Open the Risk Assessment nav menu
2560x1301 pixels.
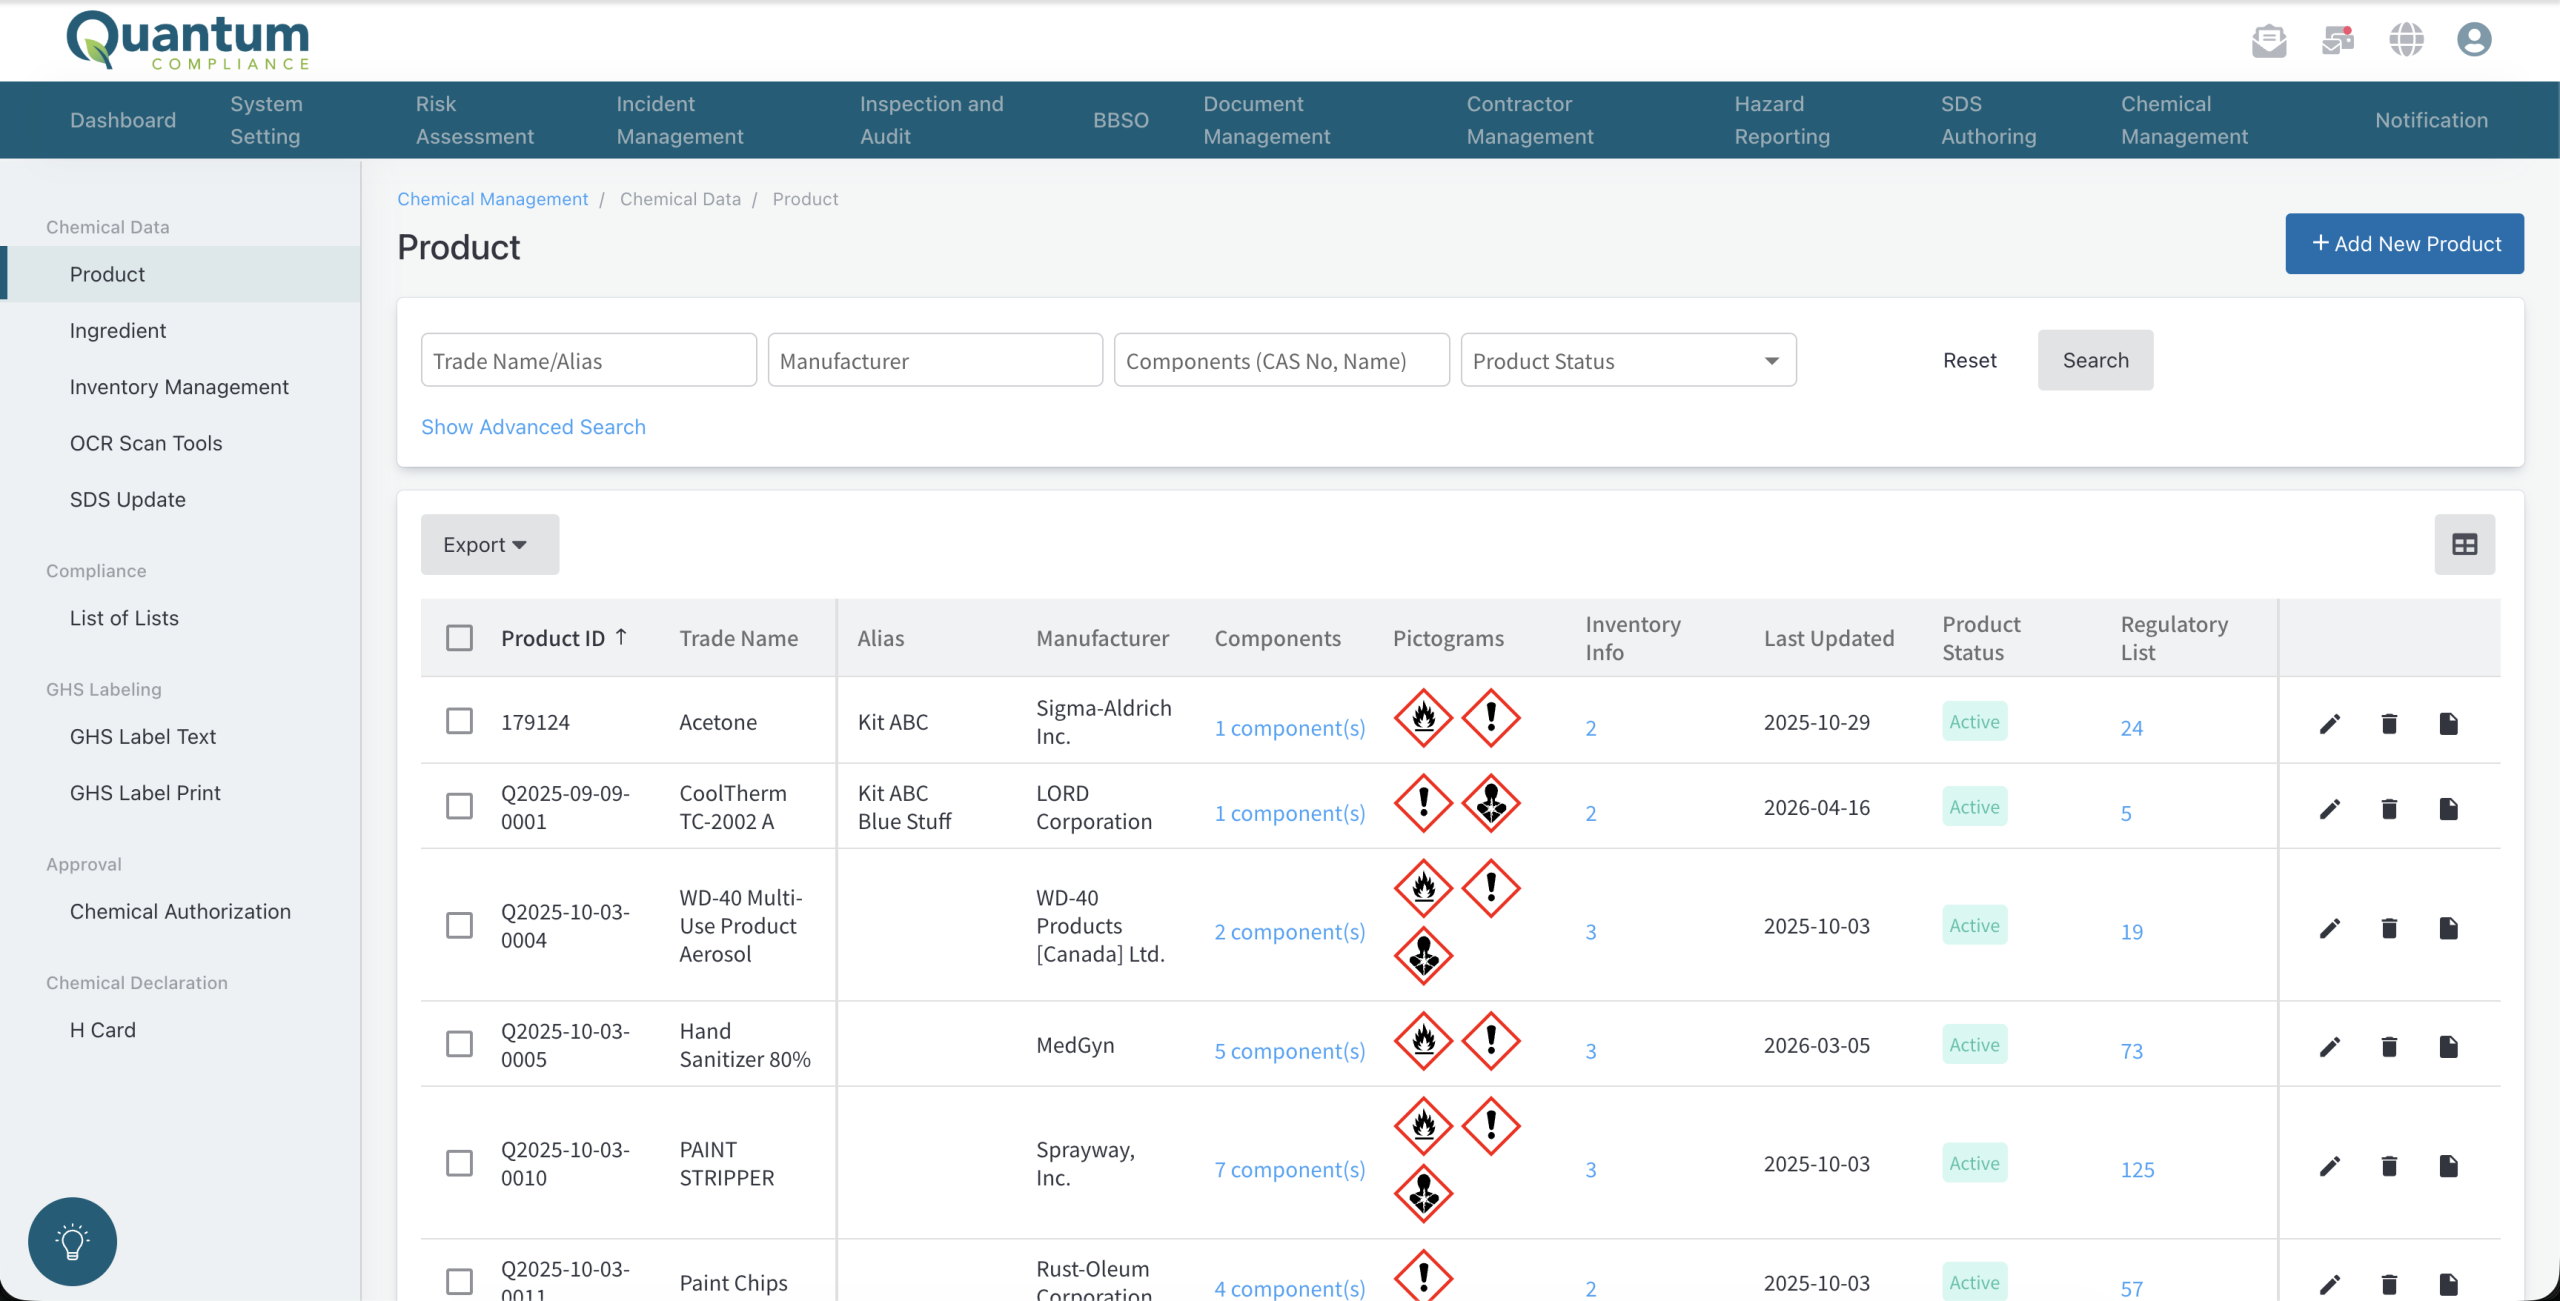pyautogui.click(x=474, y=120)
